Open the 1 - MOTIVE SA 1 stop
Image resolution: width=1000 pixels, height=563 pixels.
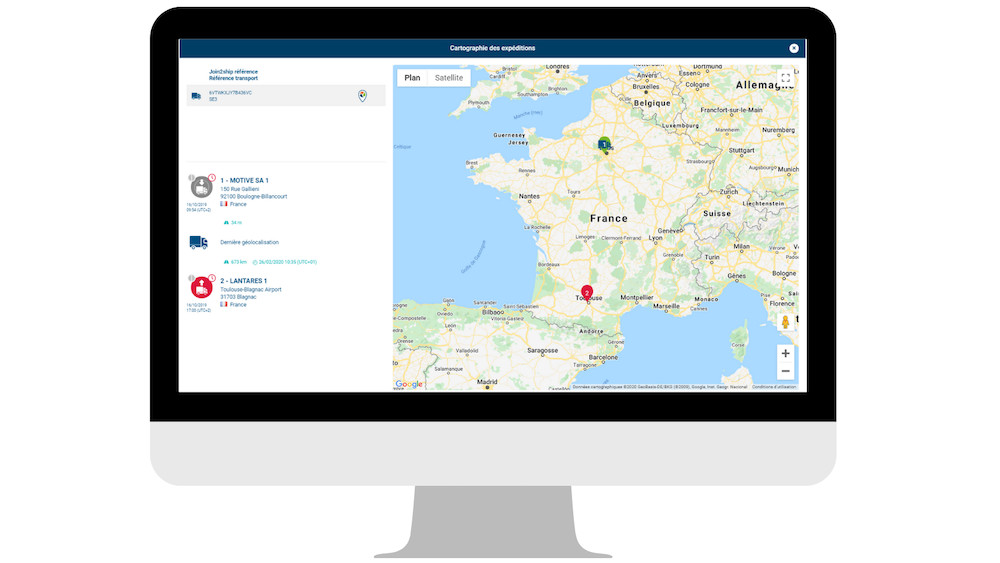(244, 180)
